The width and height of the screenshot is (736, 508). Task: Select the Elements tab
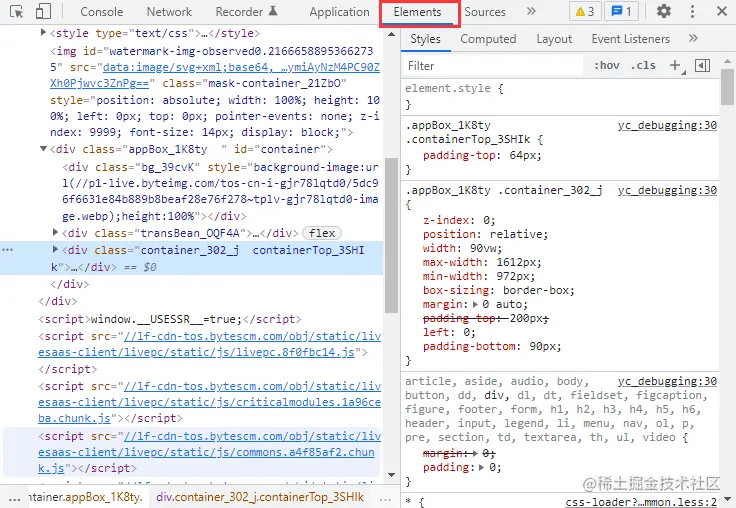point(417,12)
